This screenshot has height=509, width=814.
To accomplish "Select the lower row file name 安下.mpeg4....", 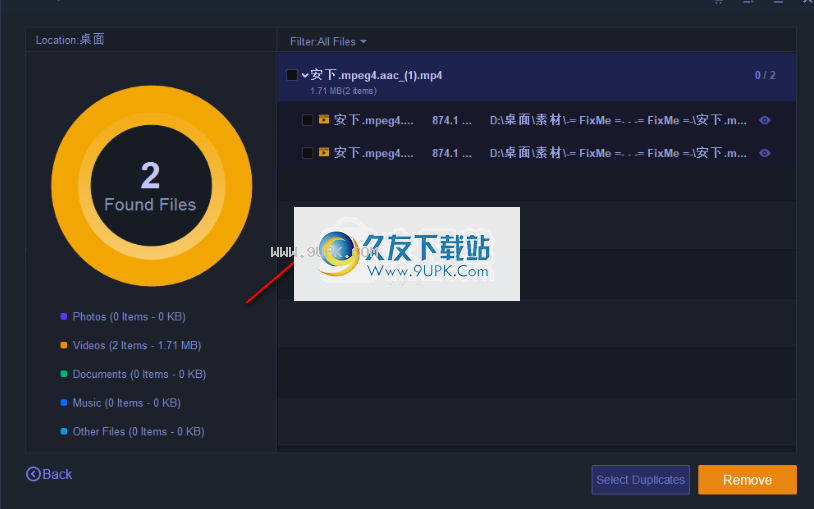I will coord(374,153).
